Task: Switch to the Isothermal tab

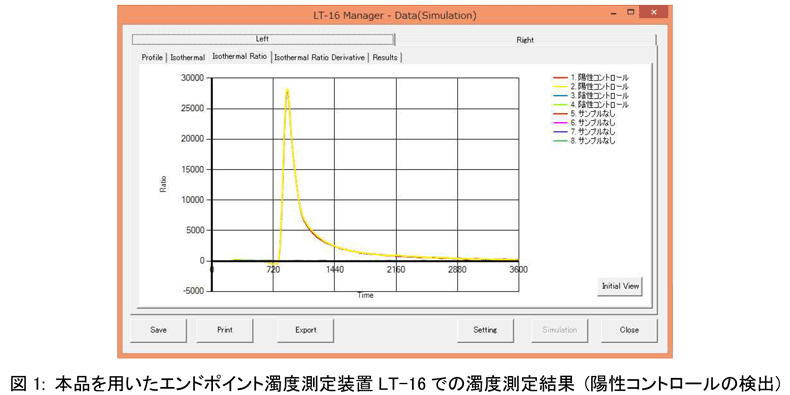Action: pyautogui.click(x=187, y=57)
